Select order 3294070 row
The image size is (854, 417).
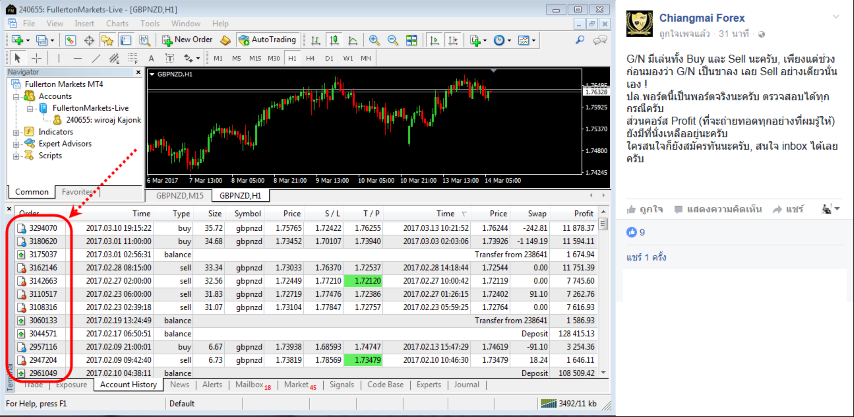tap(305, 227)
